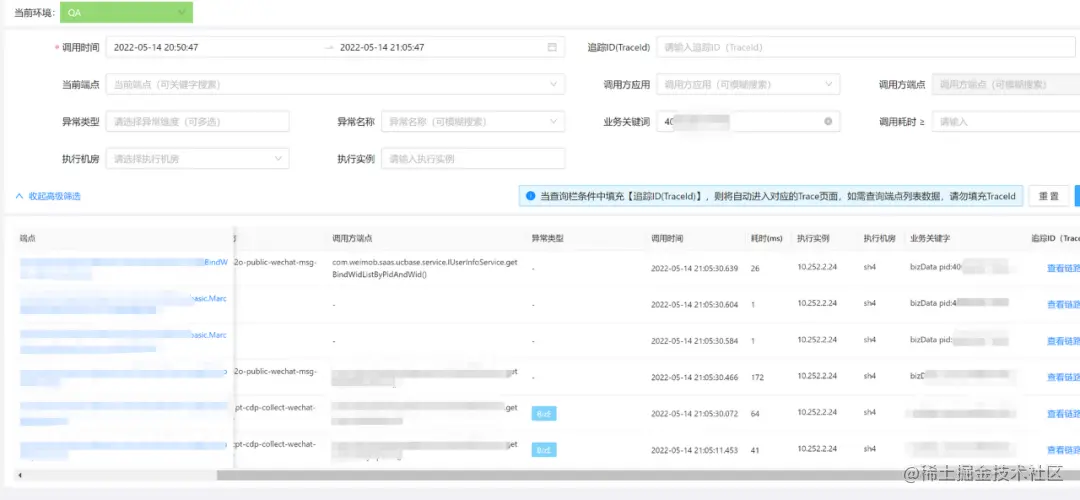Viewport: 1080px width, 500px height.
Task: Collapse advanced filters via 收起高级筛选
Action: tap(54, 196)
